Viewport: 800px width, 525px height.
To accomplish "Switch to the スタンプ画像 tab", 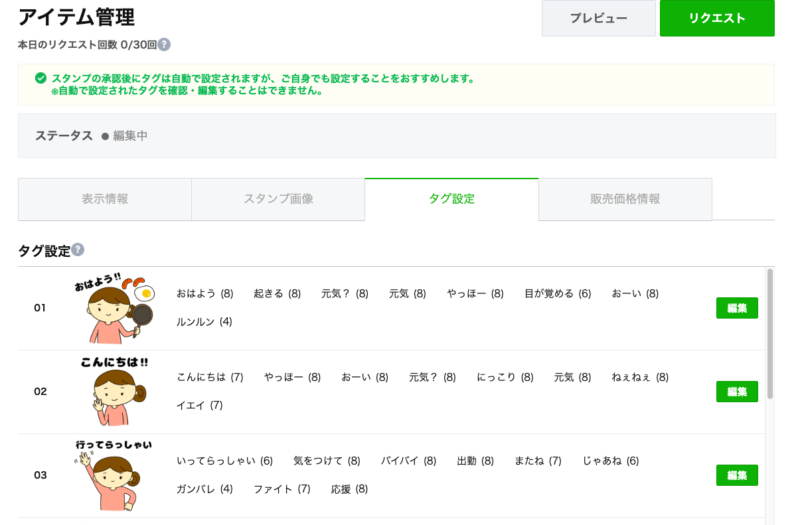I will (278, 199).
